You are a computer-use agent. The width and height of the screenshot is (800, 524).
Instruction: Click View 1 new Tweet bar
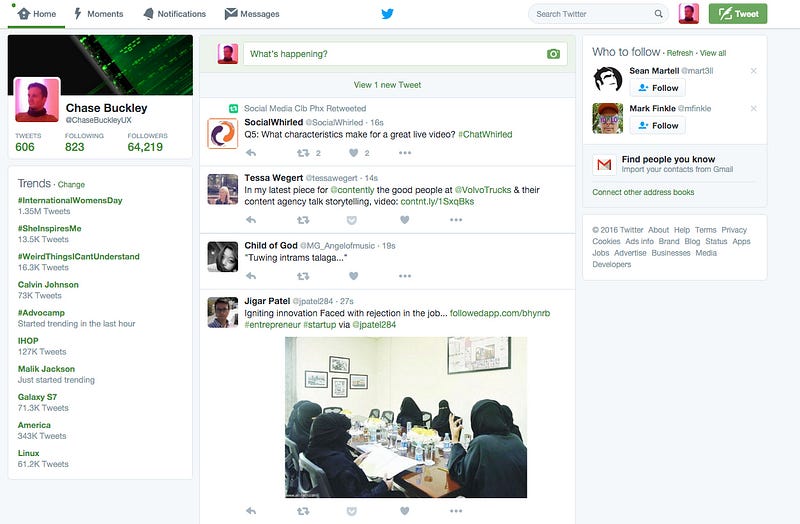(387, 85)
